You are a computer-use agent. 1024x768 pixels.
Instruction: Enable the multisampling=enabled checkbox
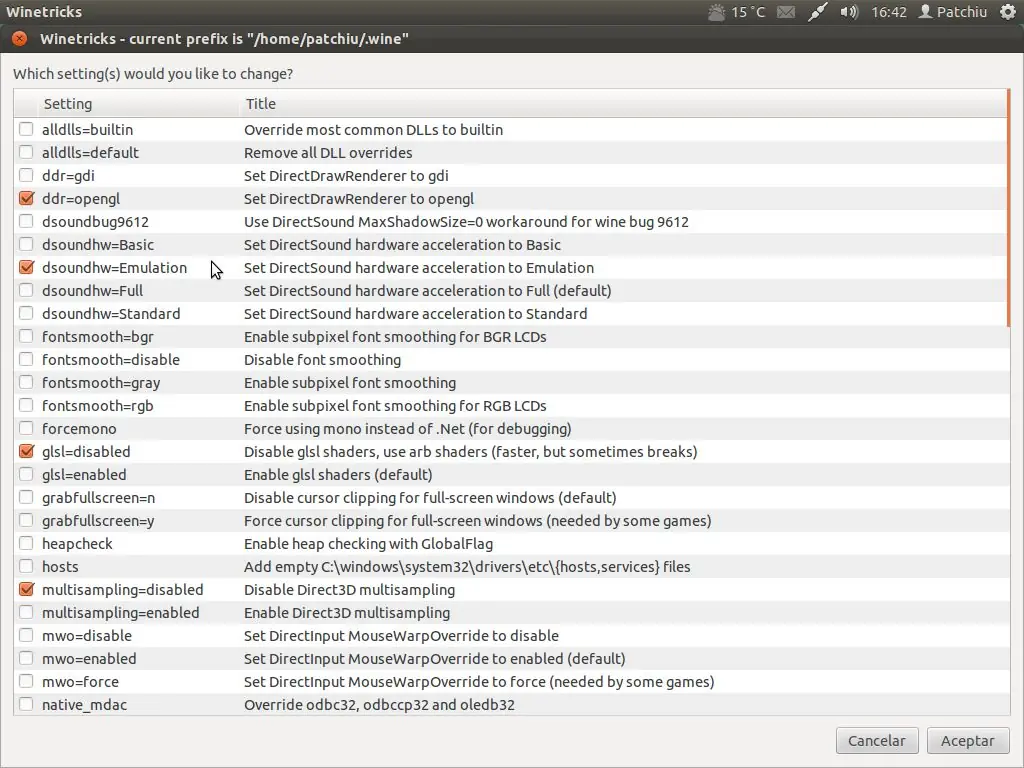click(26, 613)
